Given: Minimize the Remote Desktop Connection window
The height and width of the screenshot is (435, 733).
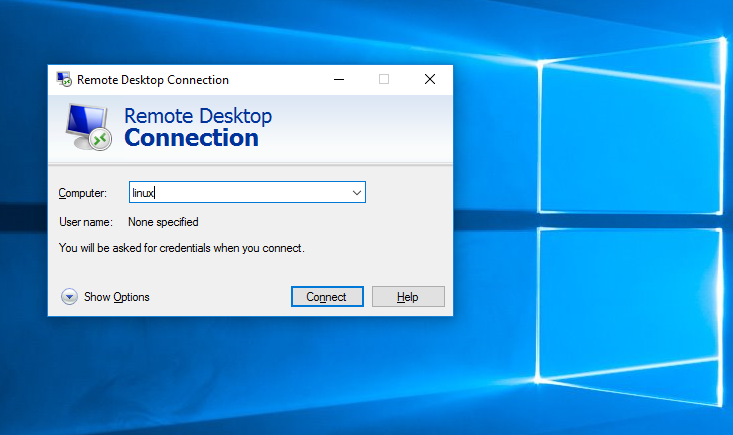Looking at the screenshot, I should tap(339, 79).
